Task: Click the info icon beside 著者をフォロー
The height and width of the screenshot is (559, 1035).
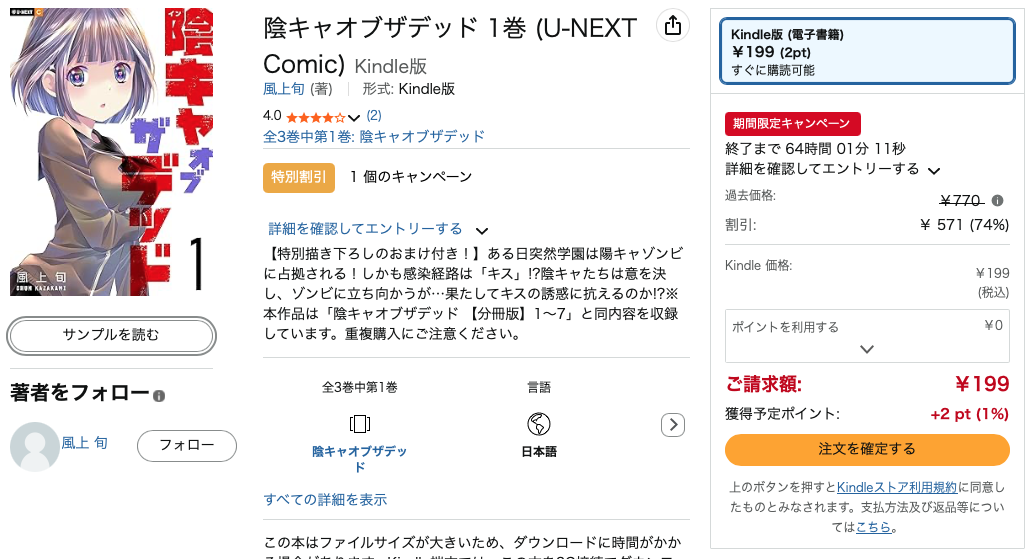Action: point(159,396)
